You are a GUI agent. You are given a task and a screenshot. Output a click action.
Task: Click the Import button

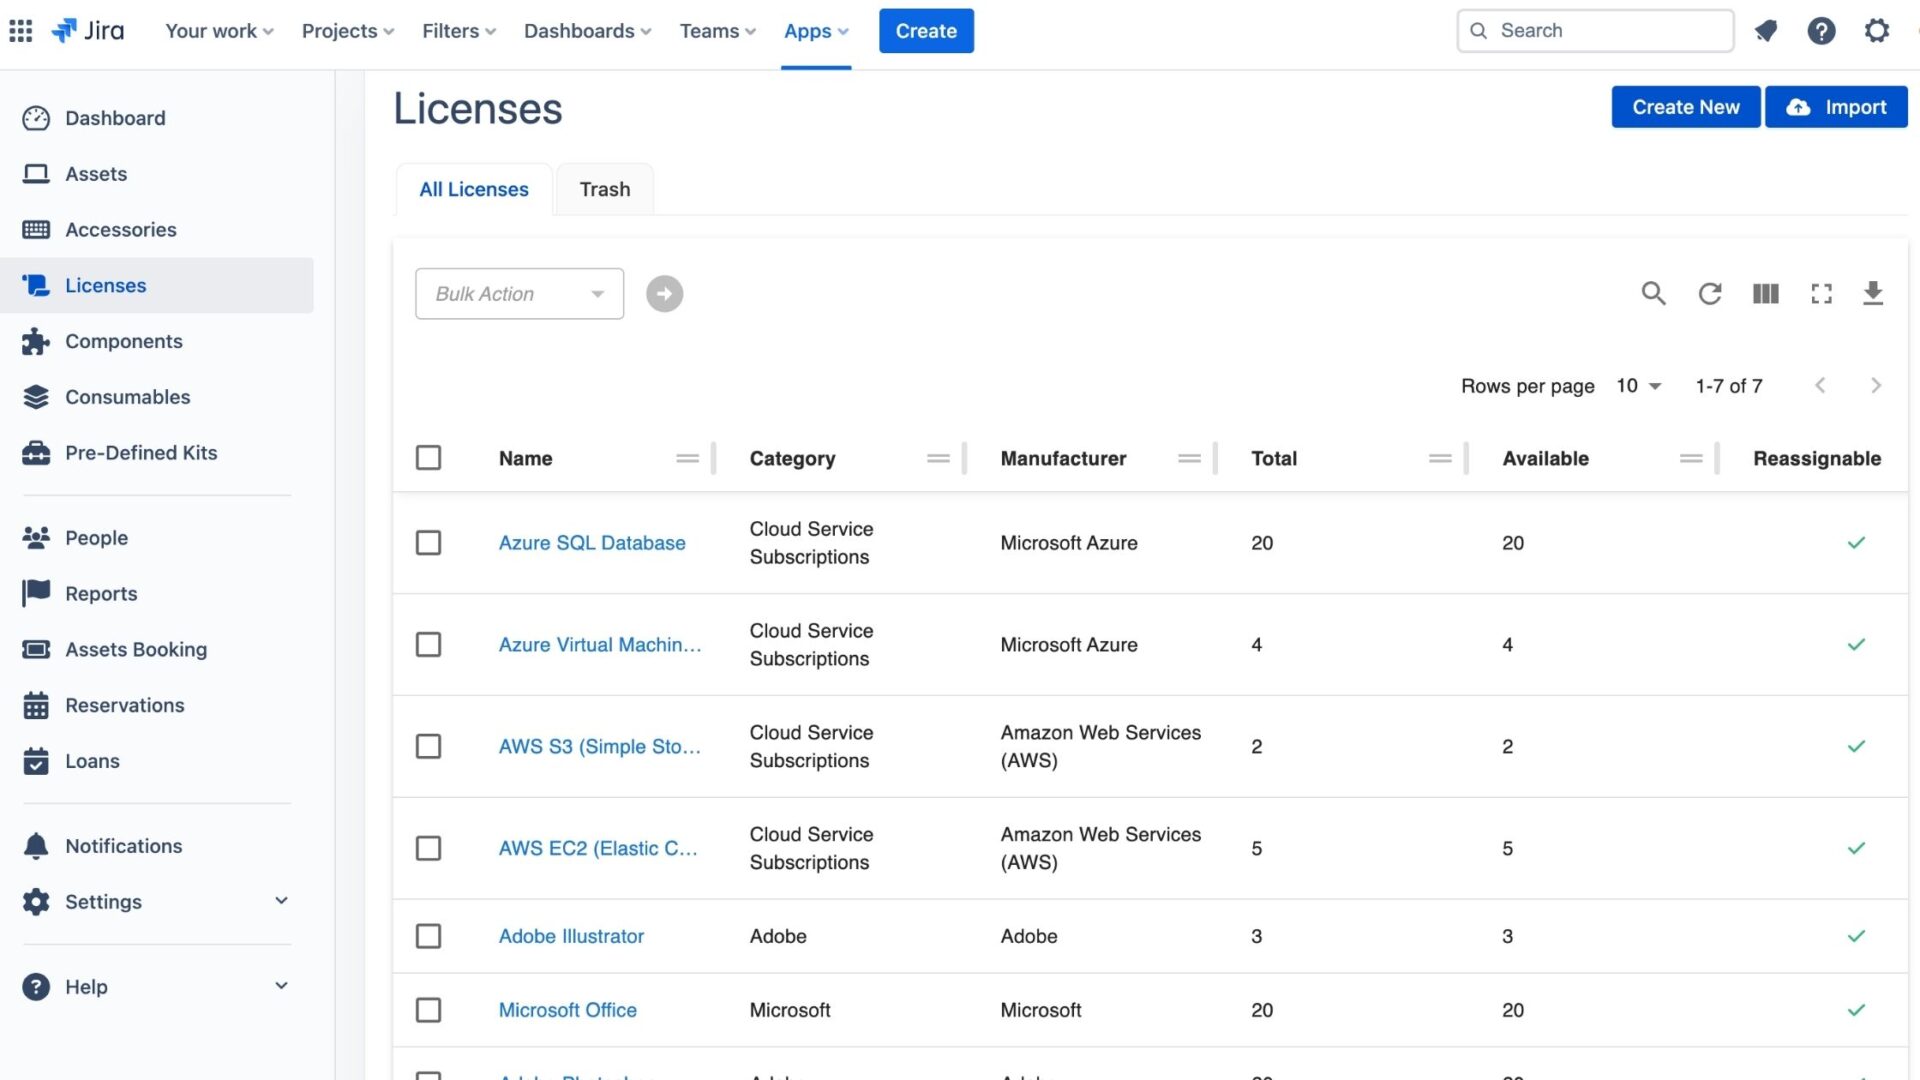click(1836, 107)
